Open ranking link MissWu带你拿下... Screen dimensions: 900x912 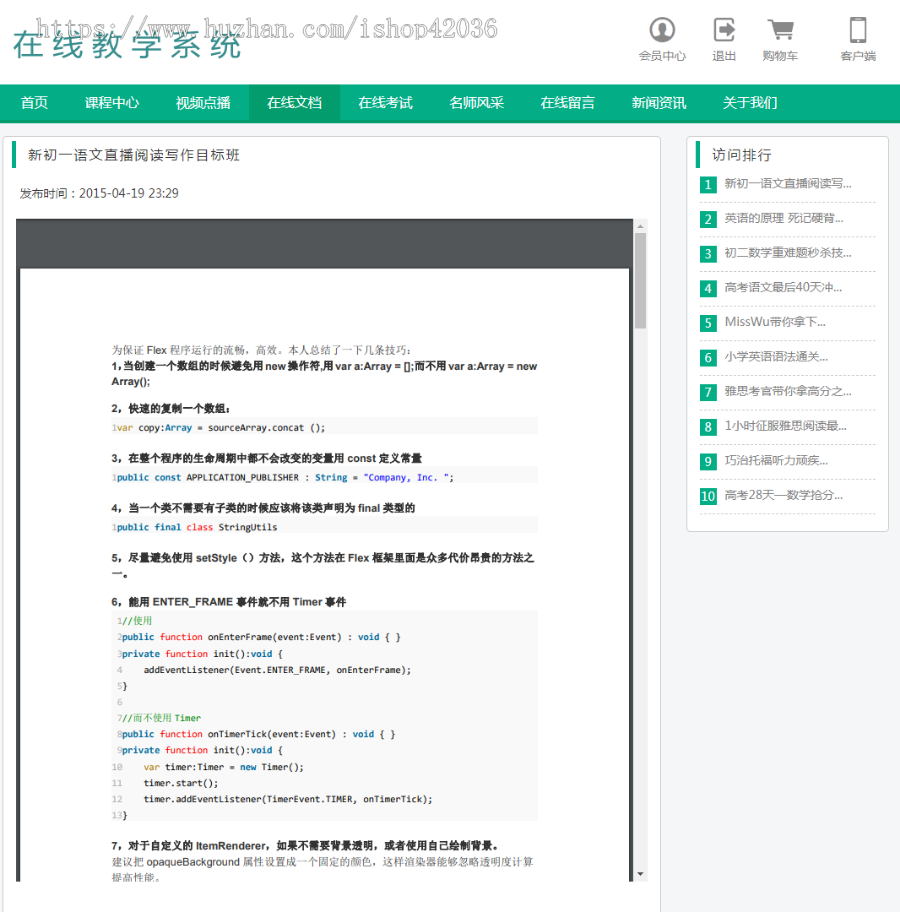775,322
